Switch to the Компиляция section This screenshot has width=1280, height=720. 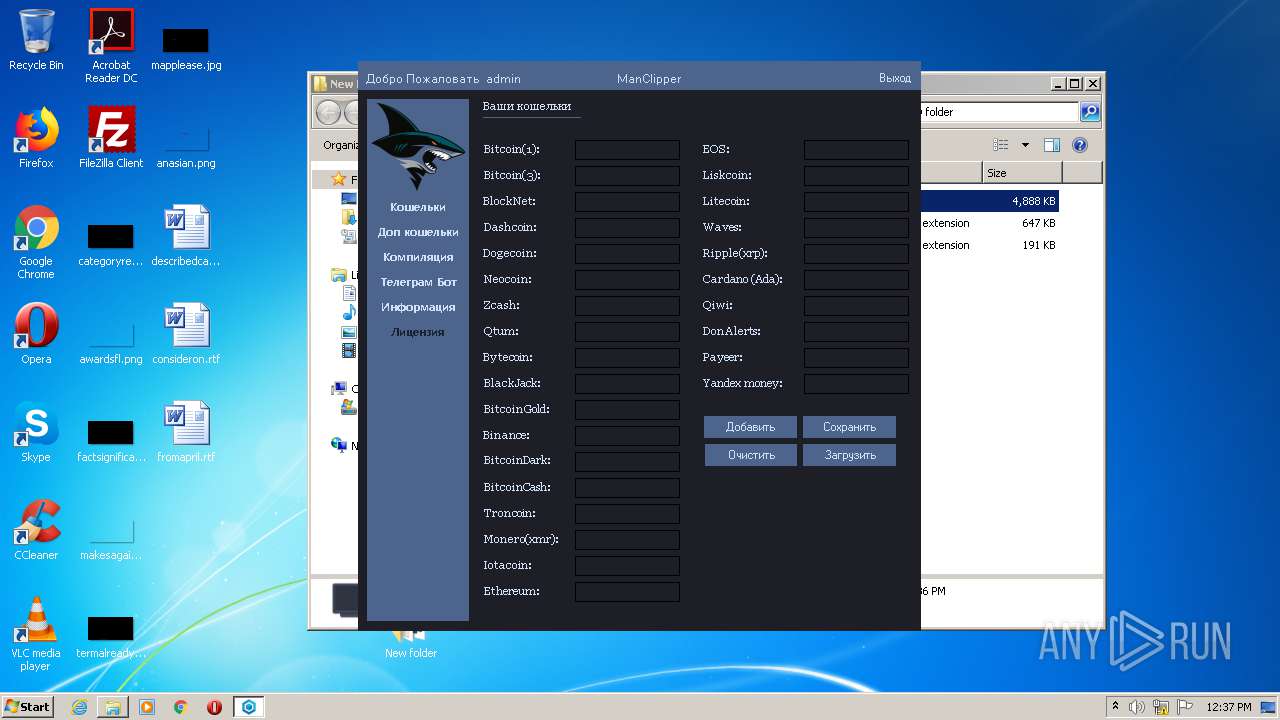point(418,257)
